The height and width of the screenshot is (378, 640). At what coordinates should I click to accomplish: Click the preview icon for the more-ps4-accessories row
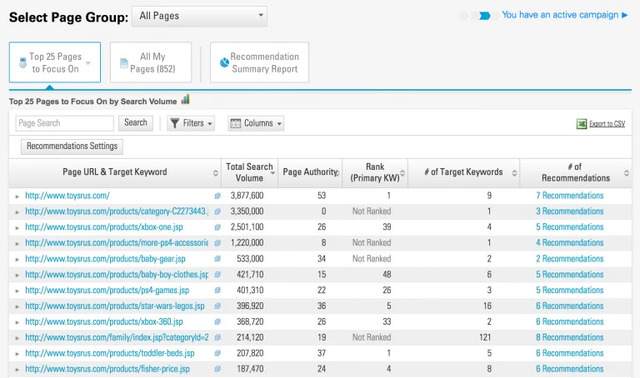pos(218,243)
